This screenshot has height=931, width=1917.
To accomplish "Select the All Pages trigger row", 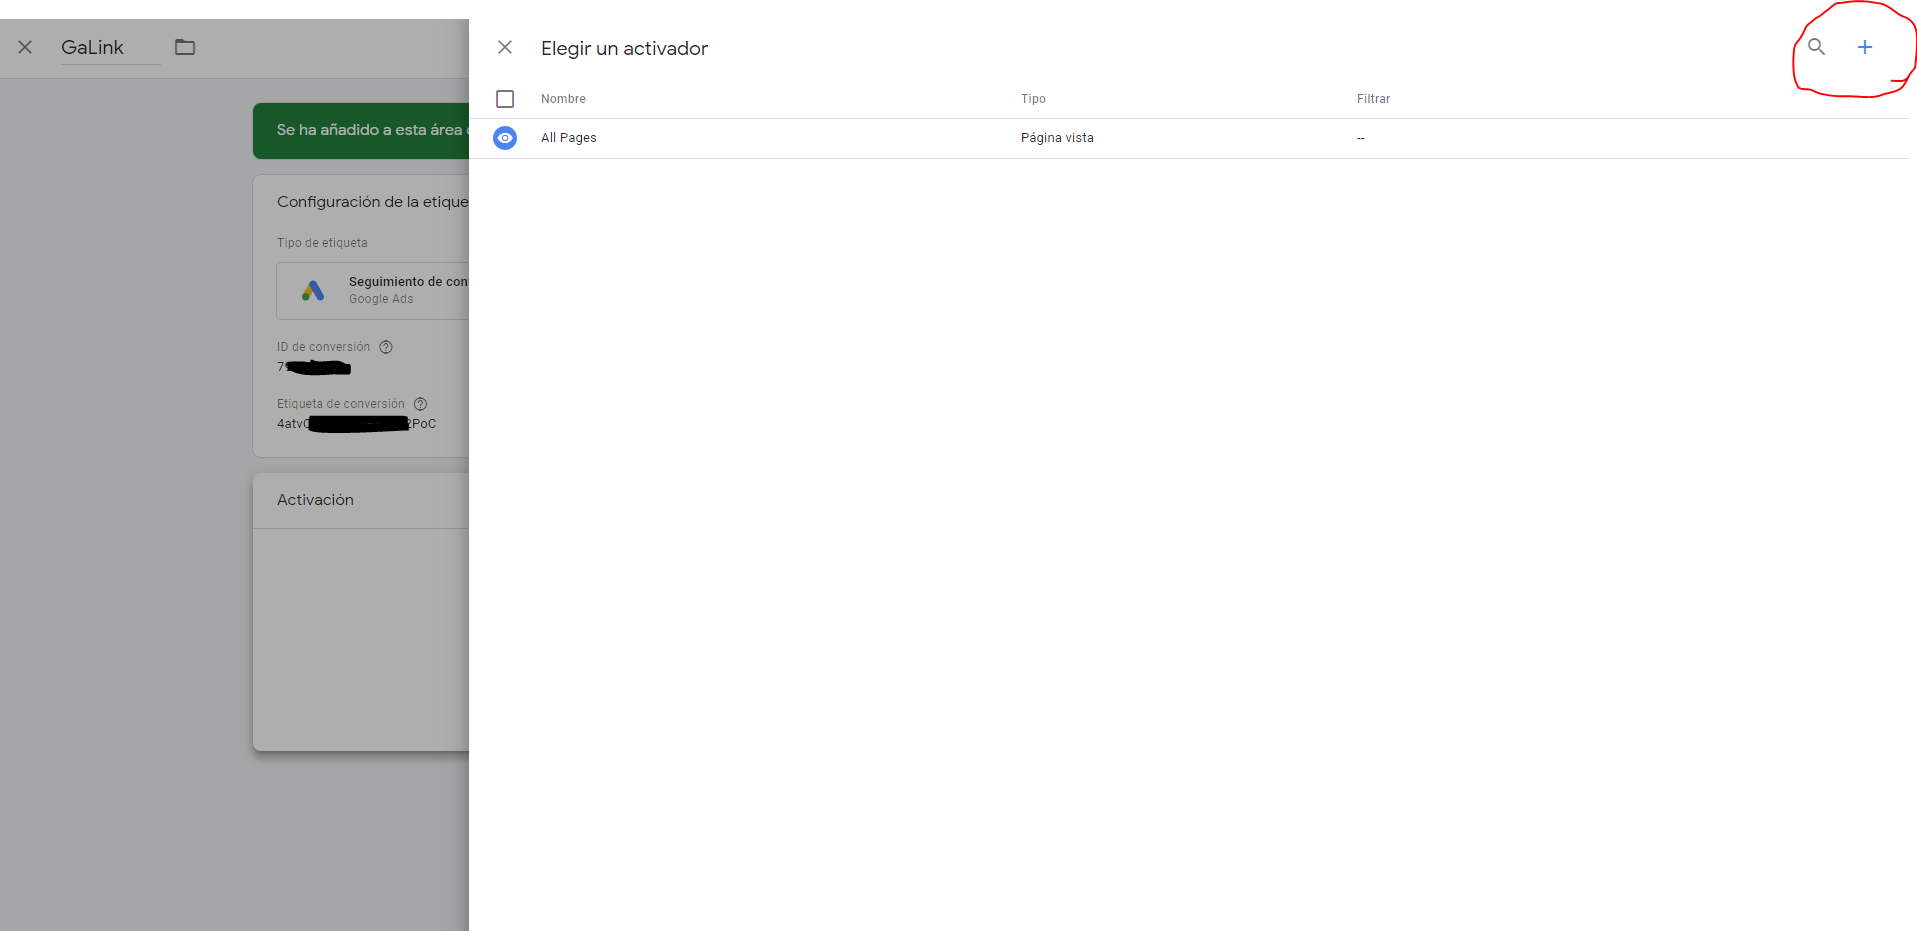I will click(x=568, y=138).
